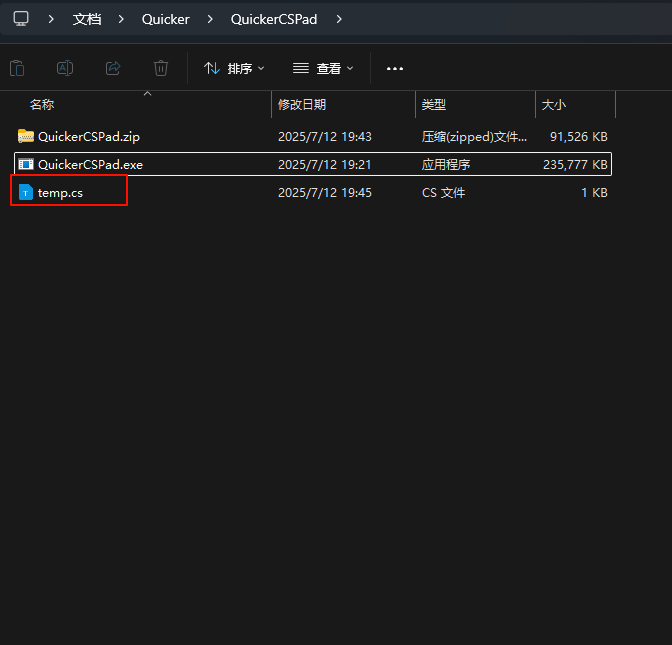
Task: Select the QuickerCSPad.exe file name
Action: click(x=90, y=164)
